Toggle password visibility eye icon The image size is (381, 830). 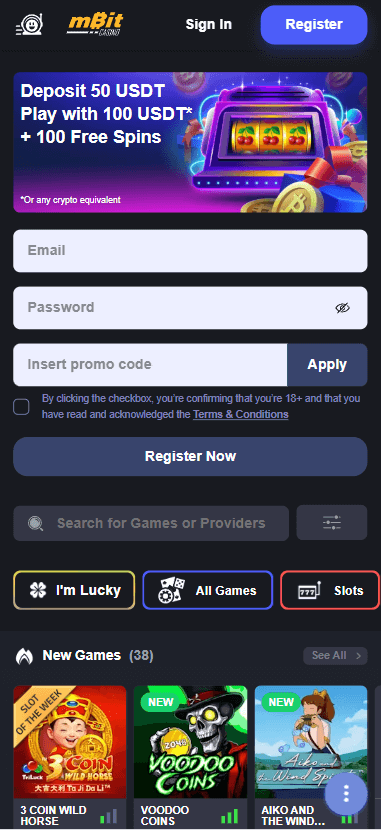(x=343, y=308)
